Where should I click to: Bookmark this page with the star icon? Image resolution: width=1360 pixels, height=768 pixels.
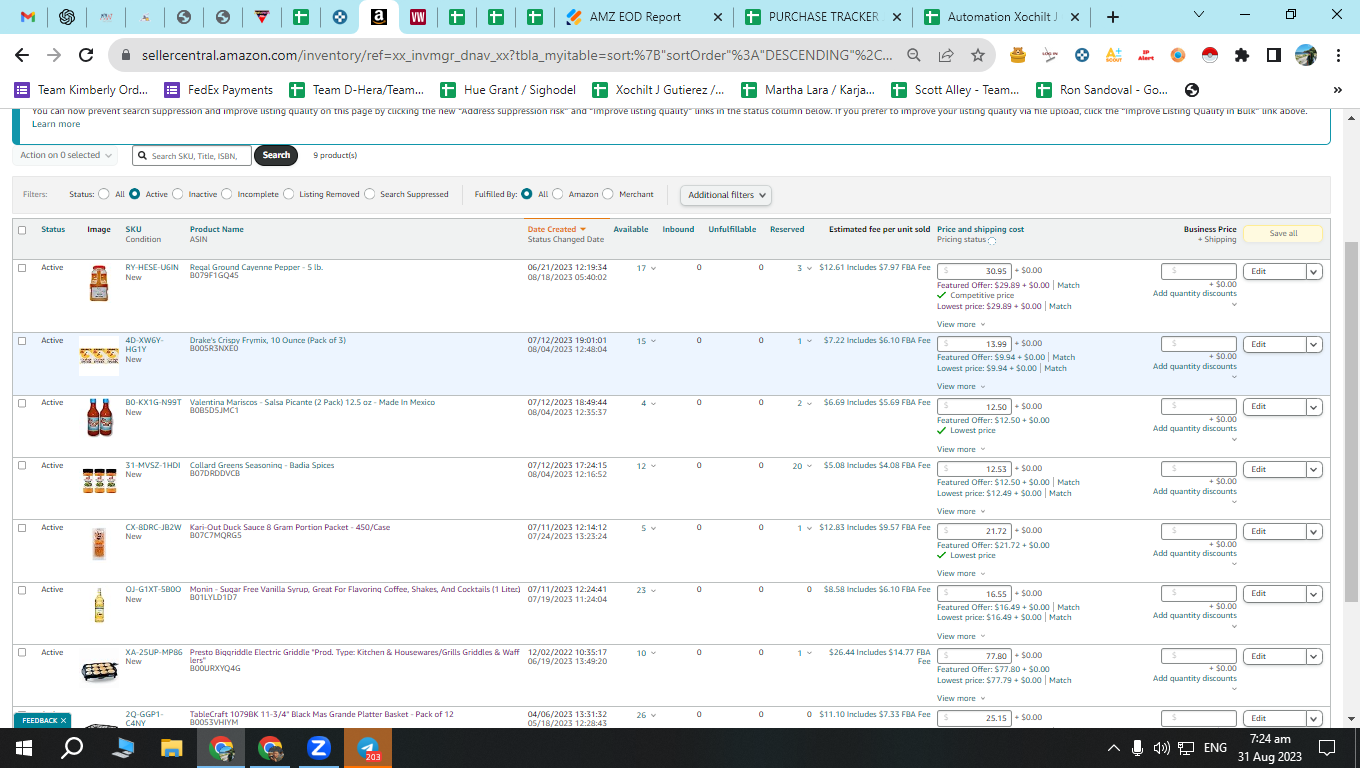point(978,56)
